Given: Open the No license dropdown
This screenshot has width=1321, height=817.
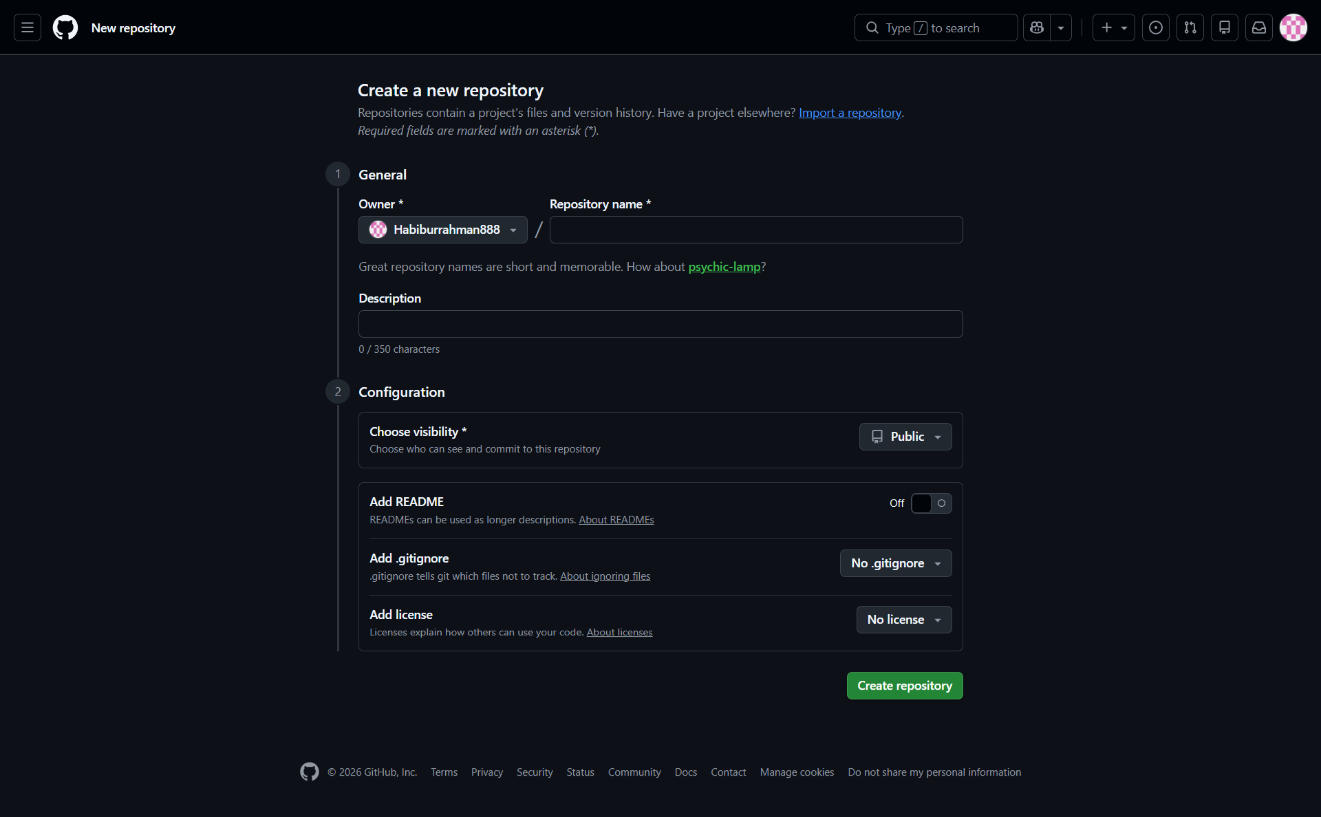Looking at the screenshot, I should 903,620.
